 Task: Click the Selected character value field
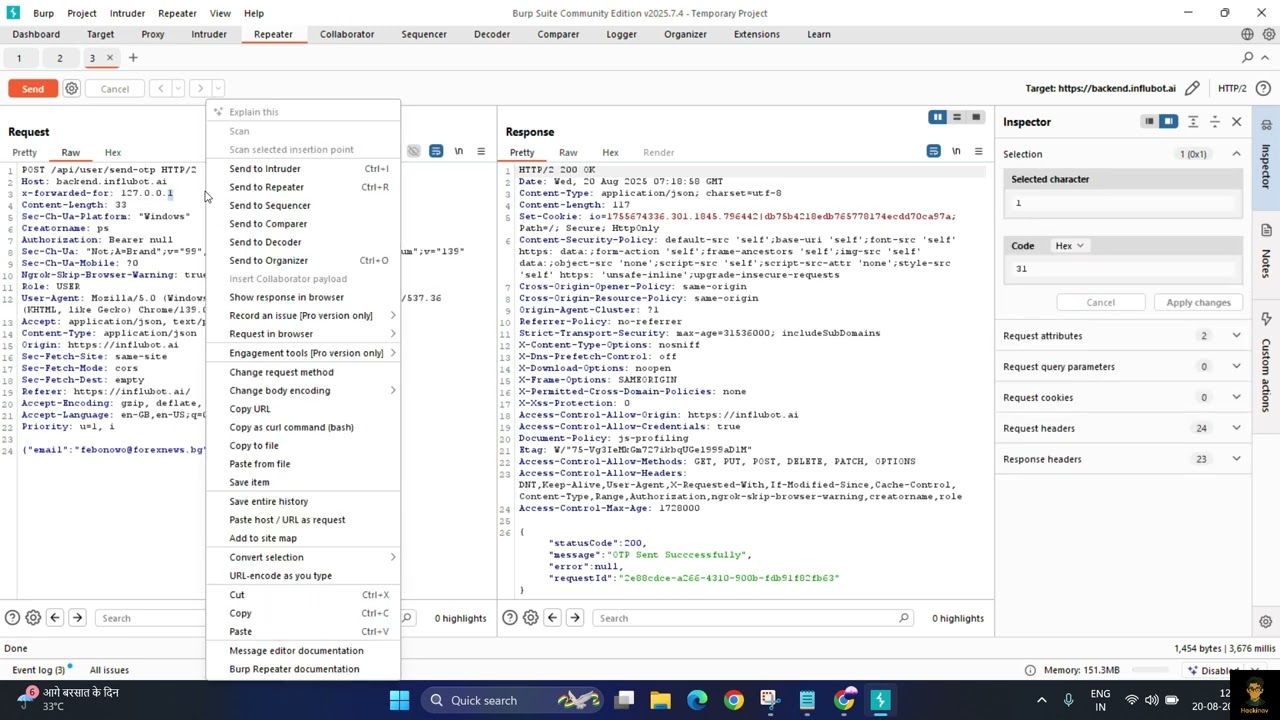(1125, 203)
